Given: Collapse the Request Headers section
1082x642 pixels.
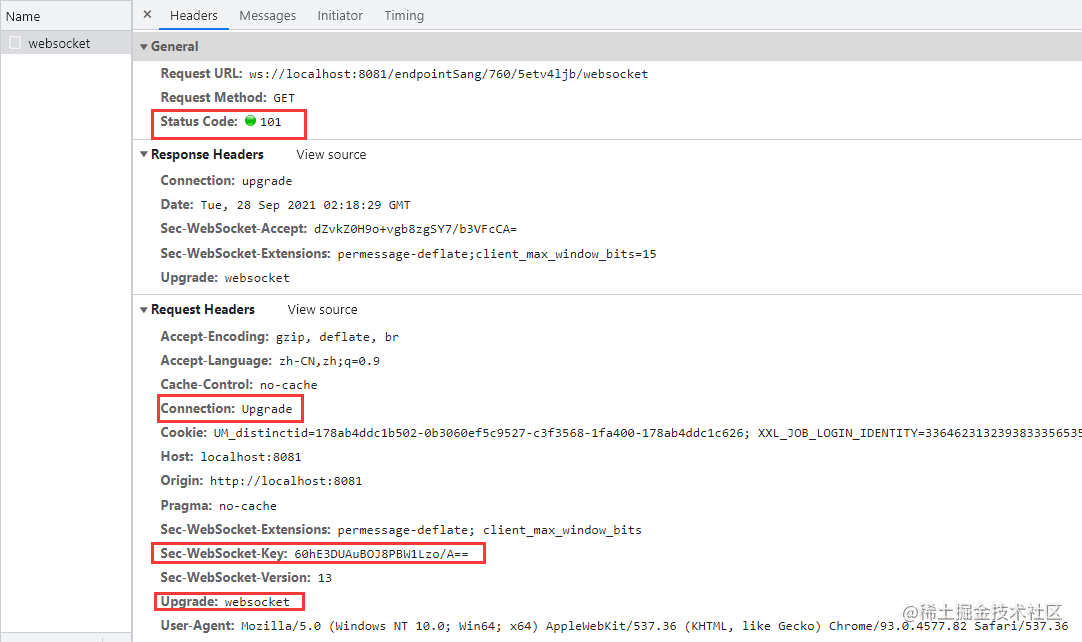Looking at the screenshot, I should (144, 310).
